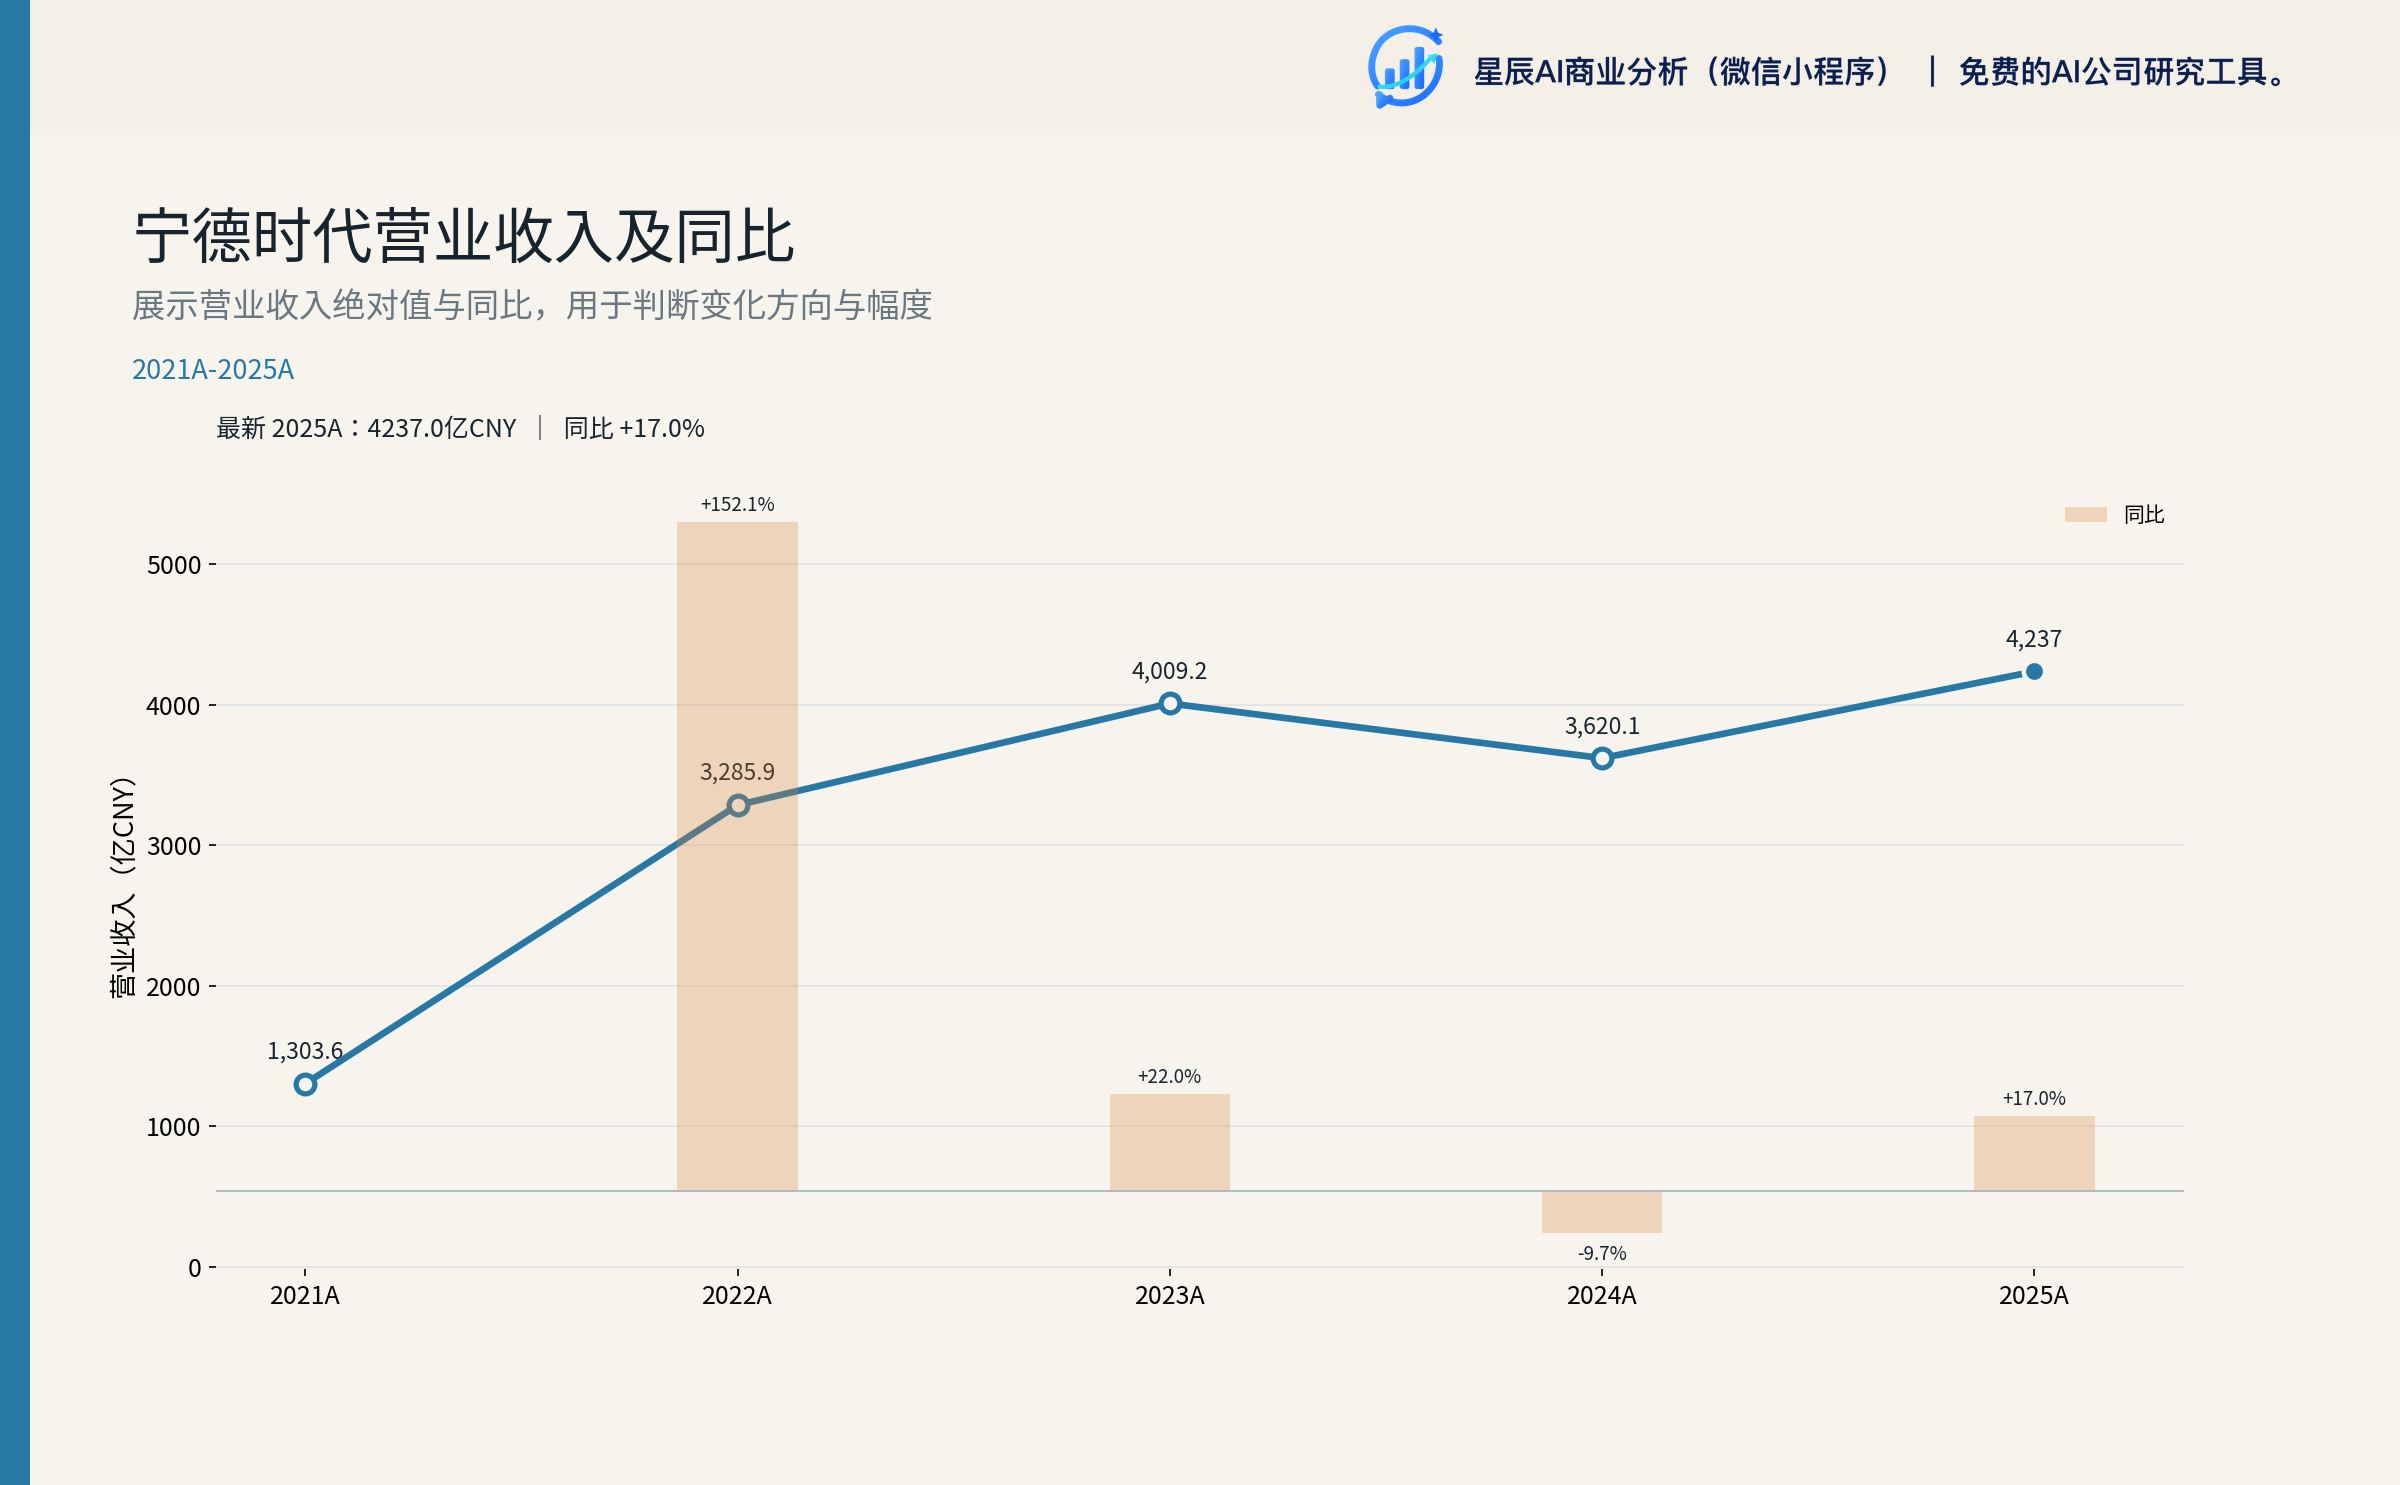Click the 2023A x-axis label
The height and width of the screenshot is (1485, 2400).
click(x=1170, y=1296)
